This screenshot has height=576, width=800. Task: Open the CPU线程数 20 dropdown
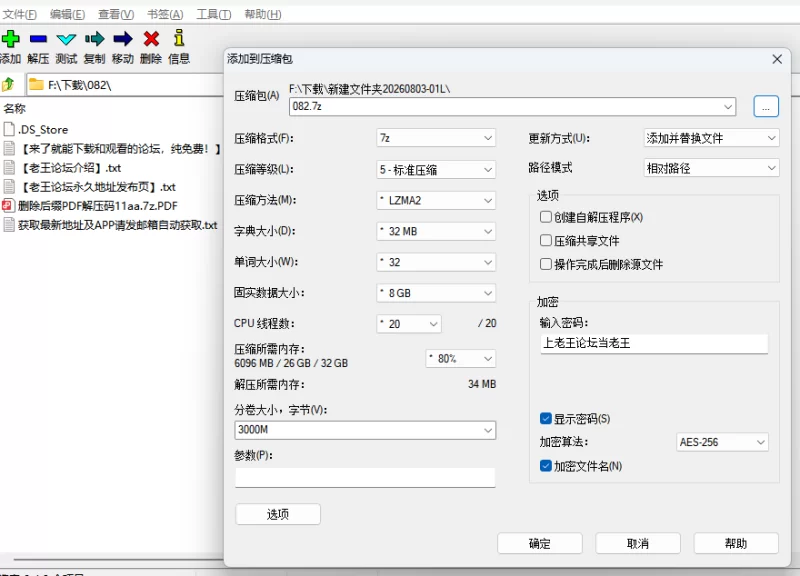click(409, 324)
